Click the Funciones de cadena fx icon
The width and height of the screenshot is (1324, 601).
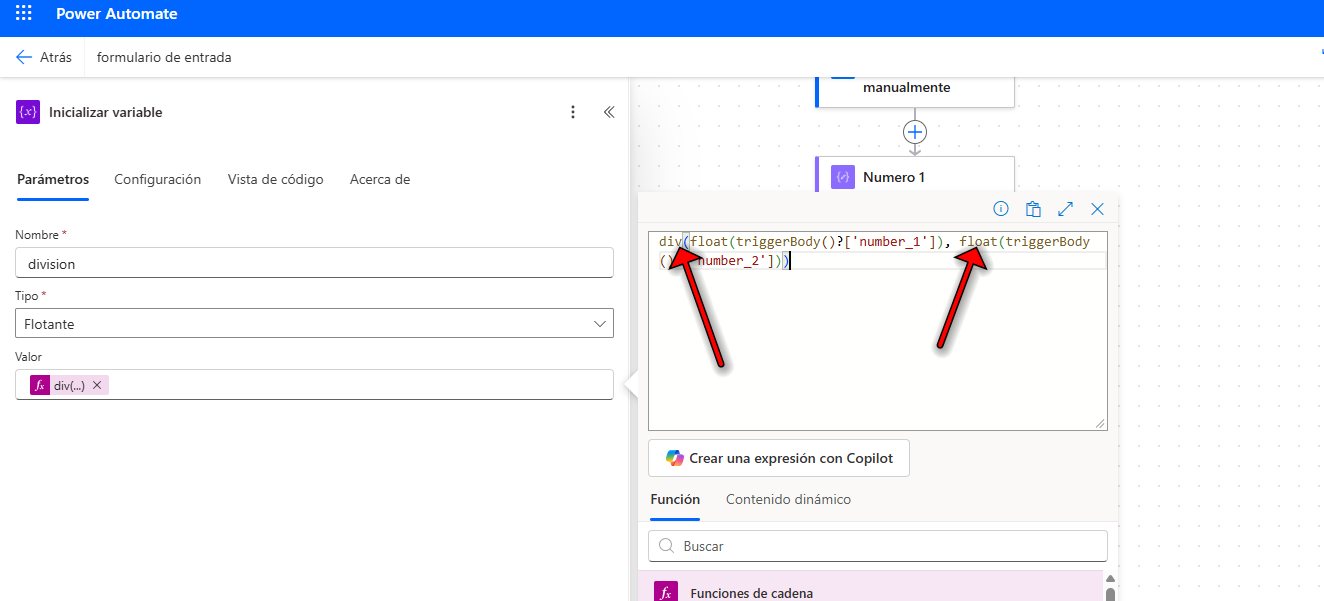[666, 593]
